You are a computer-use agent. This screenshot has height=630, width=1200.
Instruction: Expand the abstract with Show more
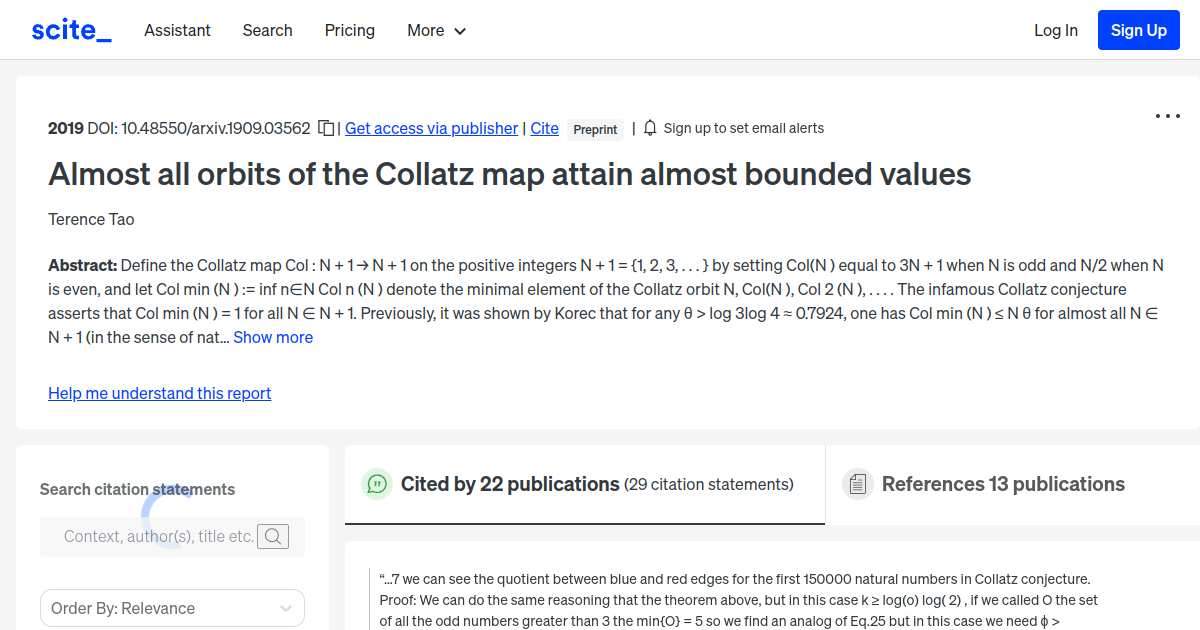point(273,337)
